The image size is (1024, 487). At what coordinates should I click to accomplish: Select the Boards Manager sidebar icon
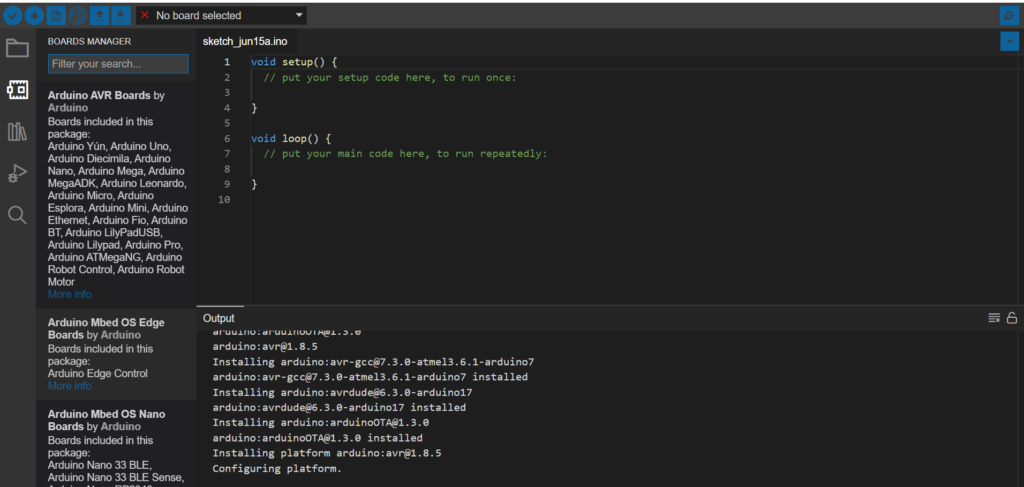[17, 89]
